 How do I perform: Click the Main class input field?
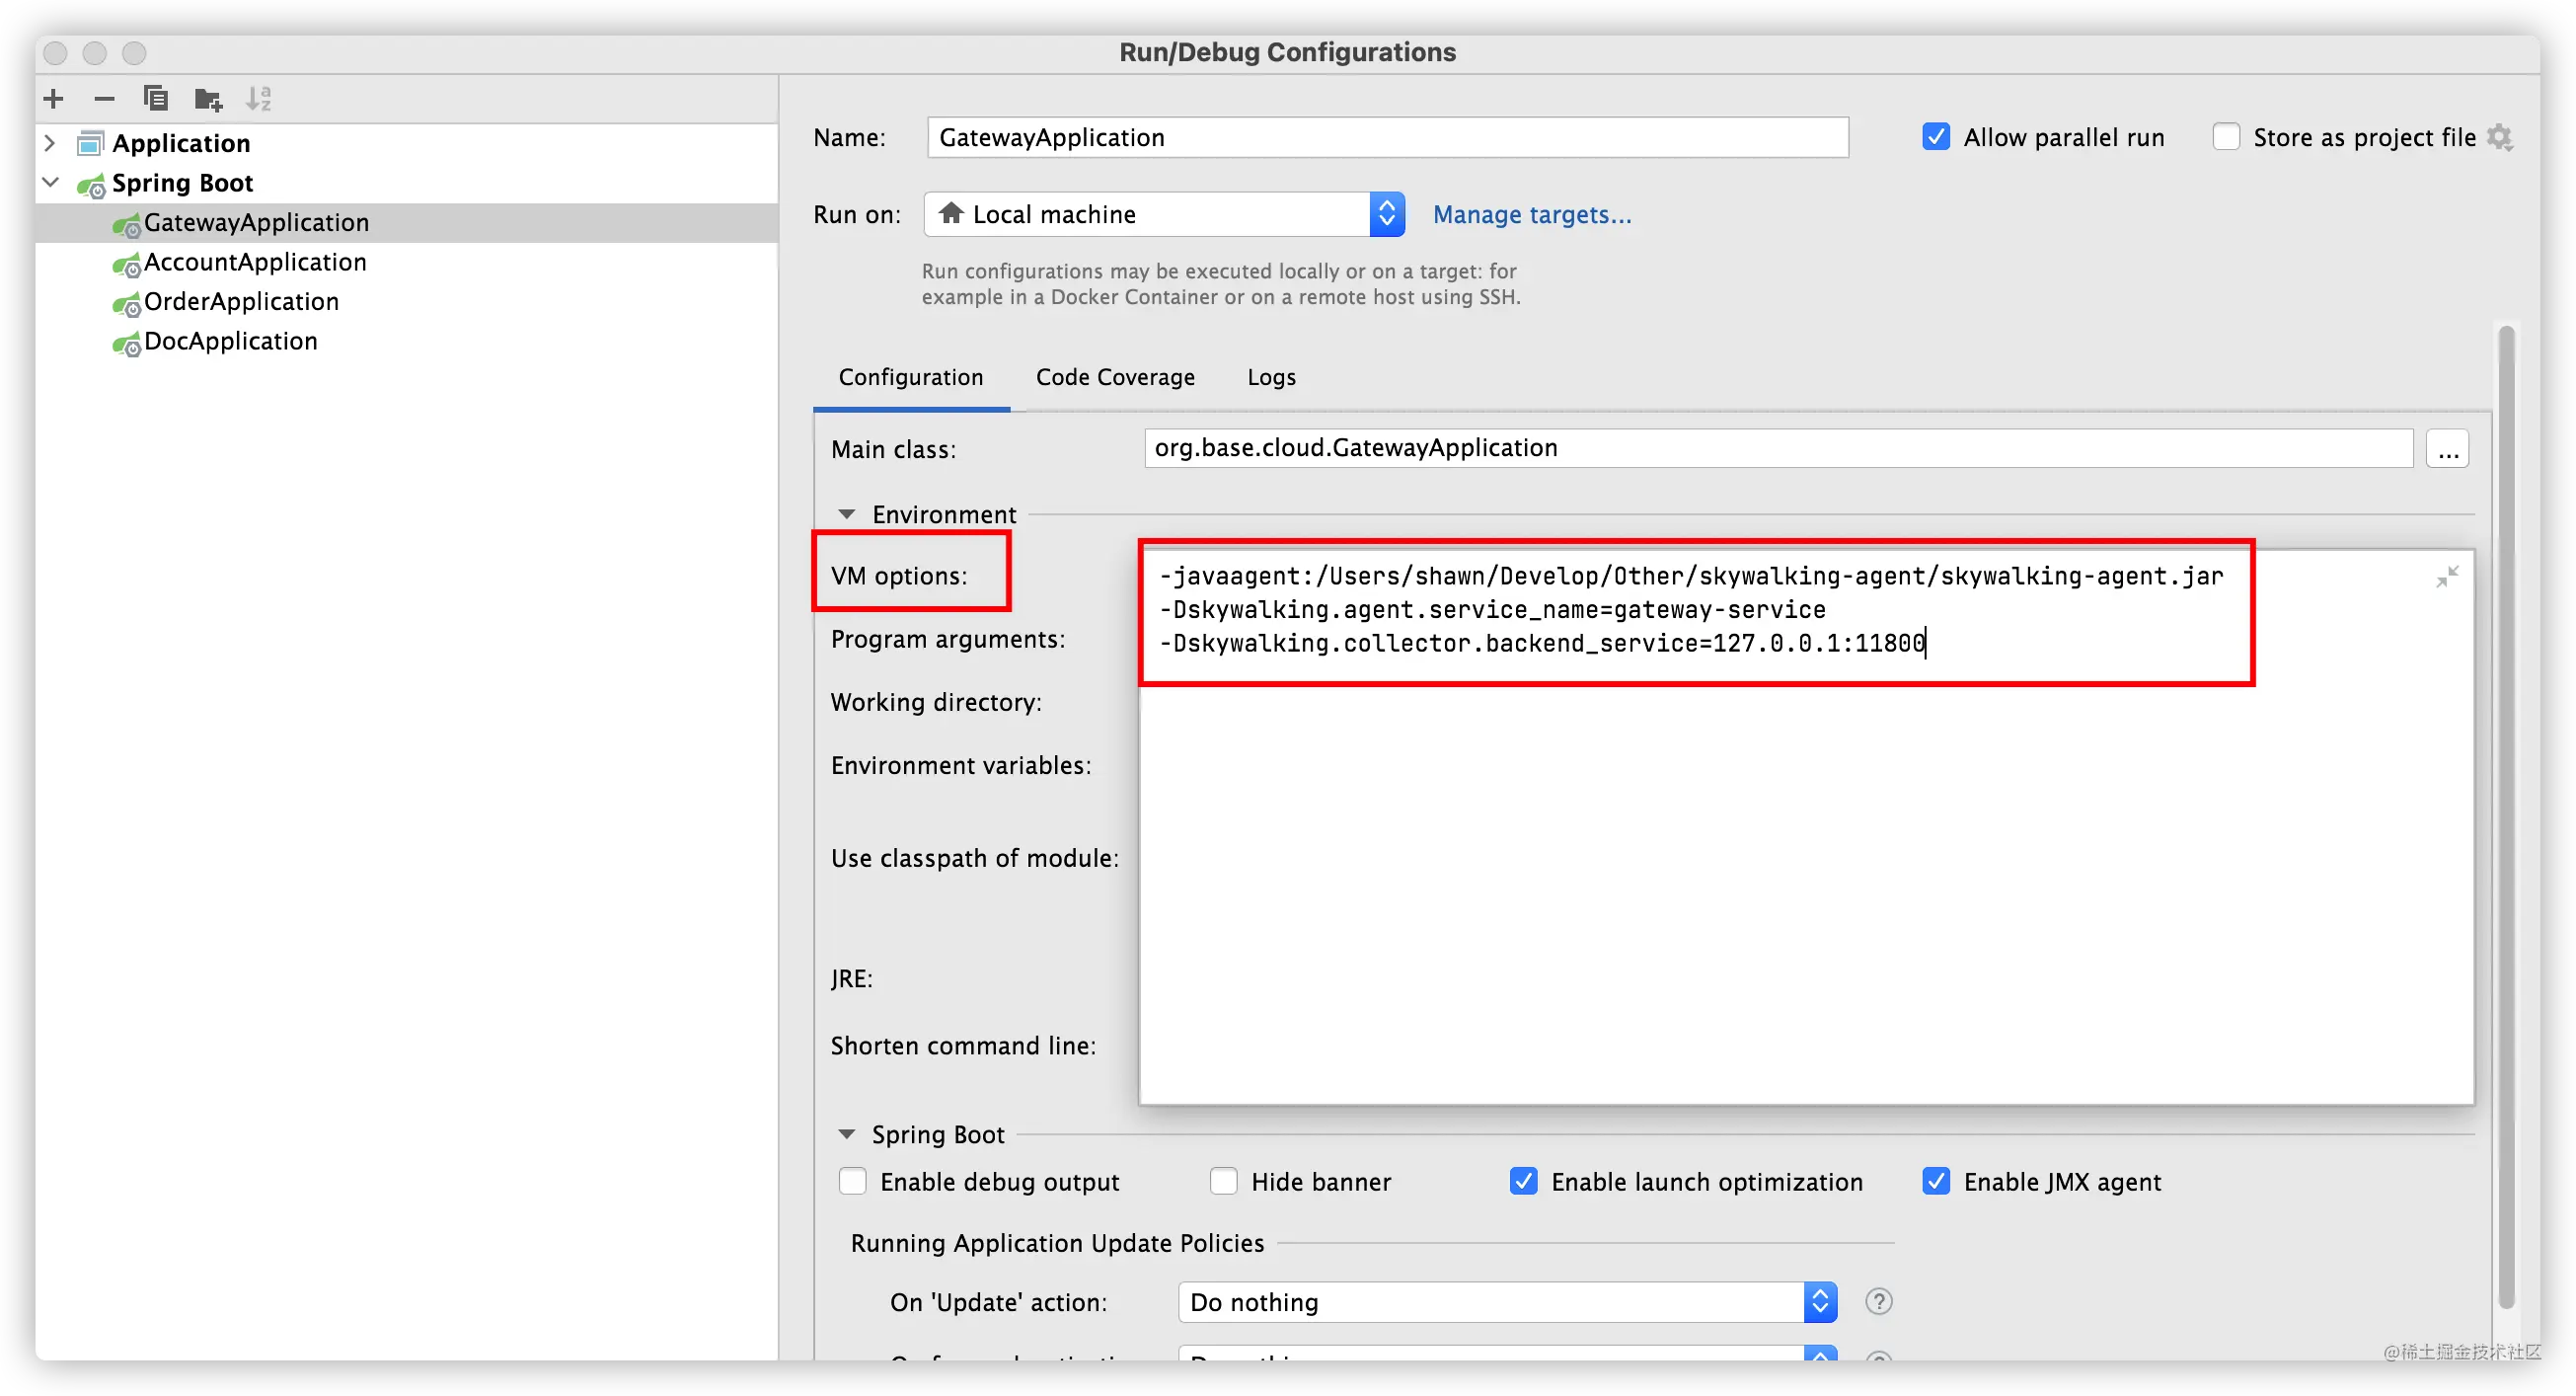pos(1778,448)
